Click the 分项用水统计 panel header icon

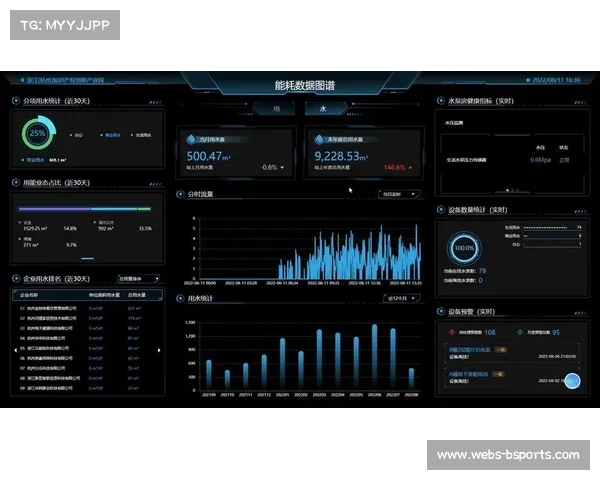(15, 101)
